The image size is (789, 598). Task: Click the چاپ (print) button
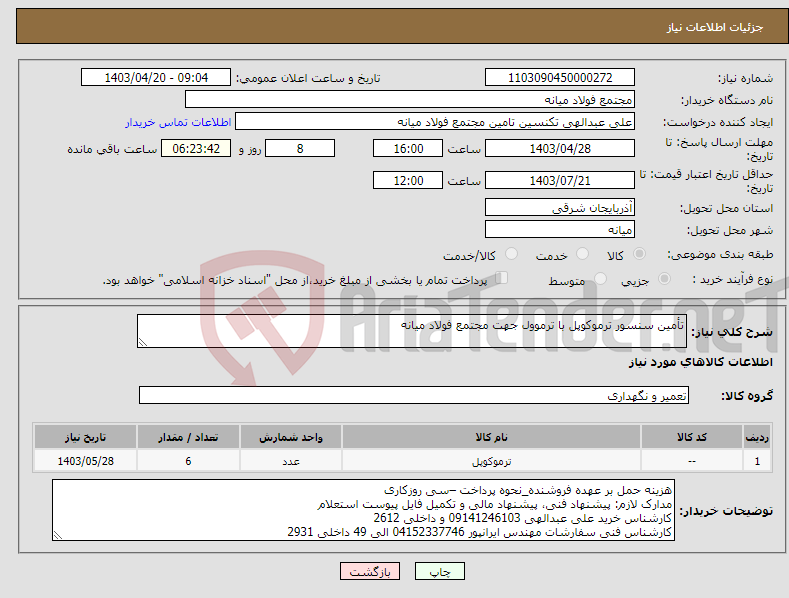(439, 571)
